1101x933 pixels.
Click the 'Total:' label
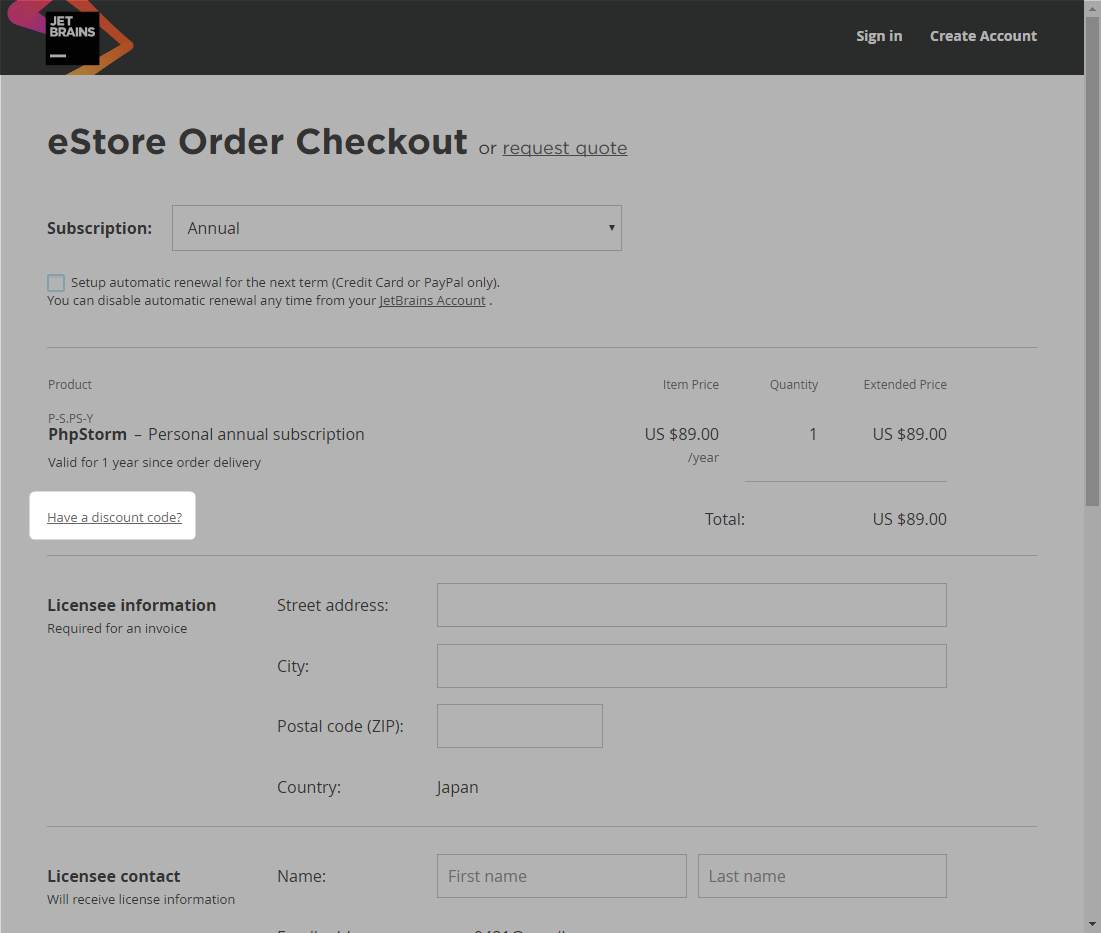(x=725, y=520)
